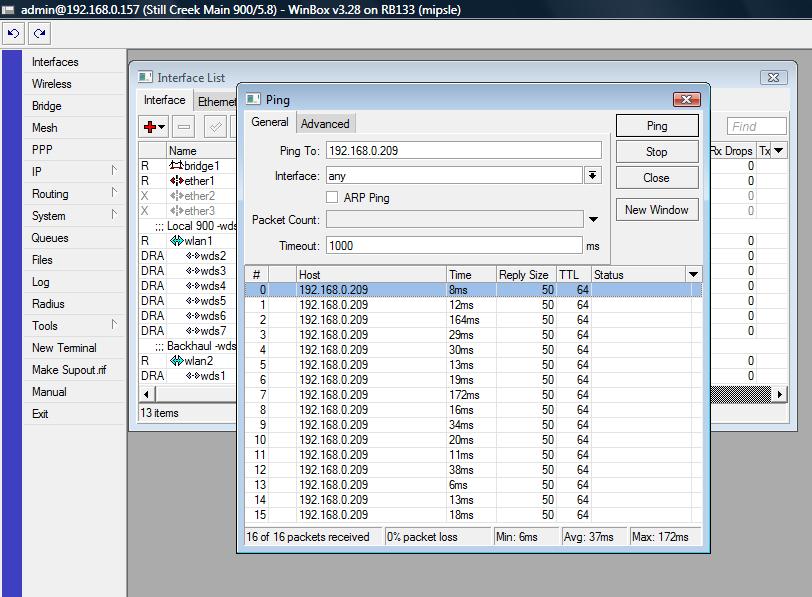The height and width of the screenshot is (597, 812).
Task: Enable the ARP Ping checkbox
Action: pos(332,198)
